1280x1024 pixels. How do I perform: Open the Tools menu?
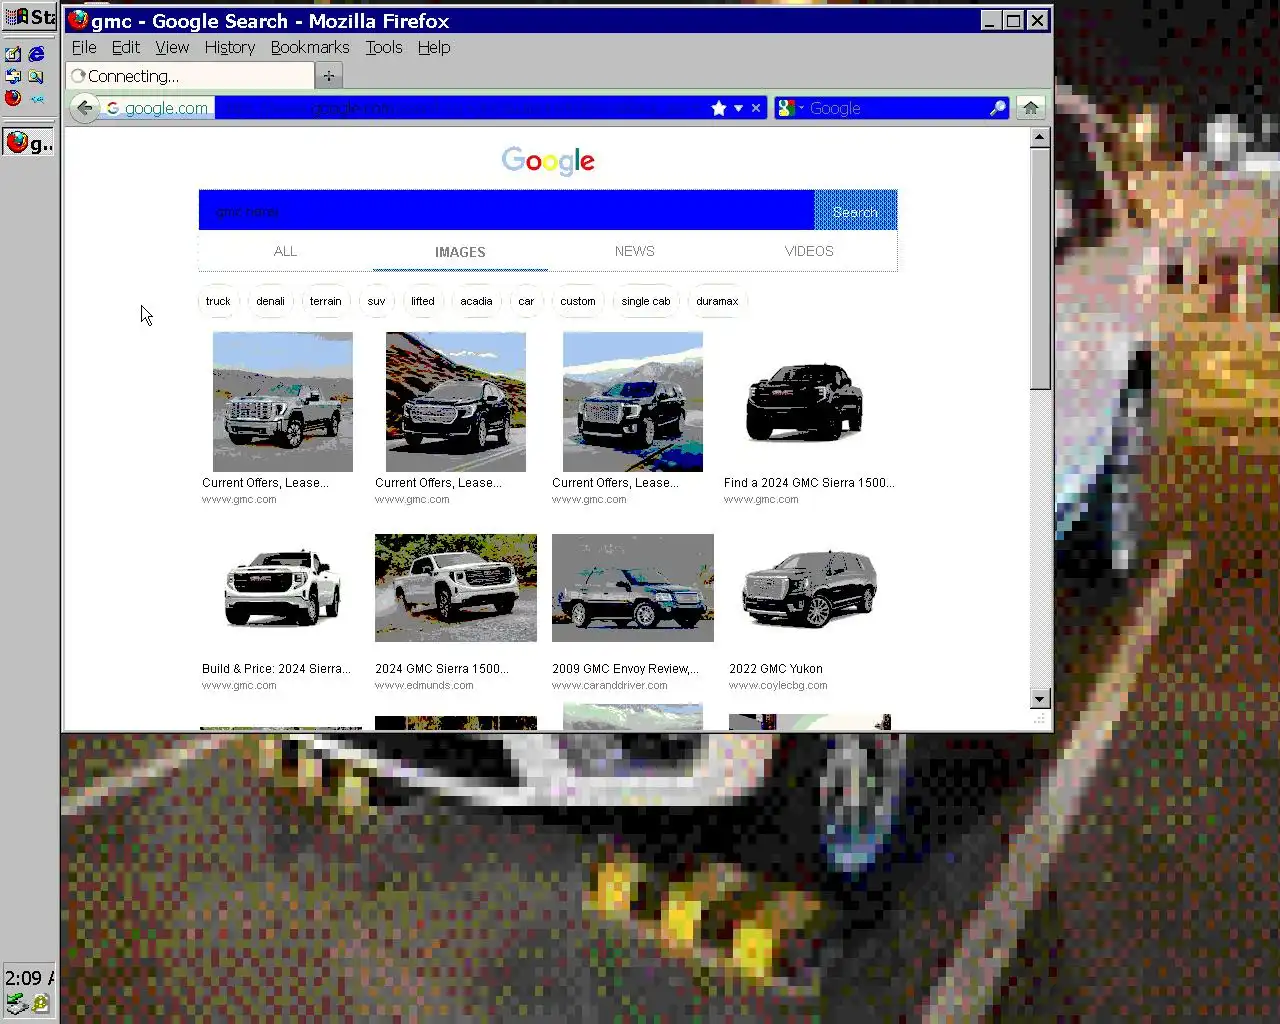pos(384,47)
